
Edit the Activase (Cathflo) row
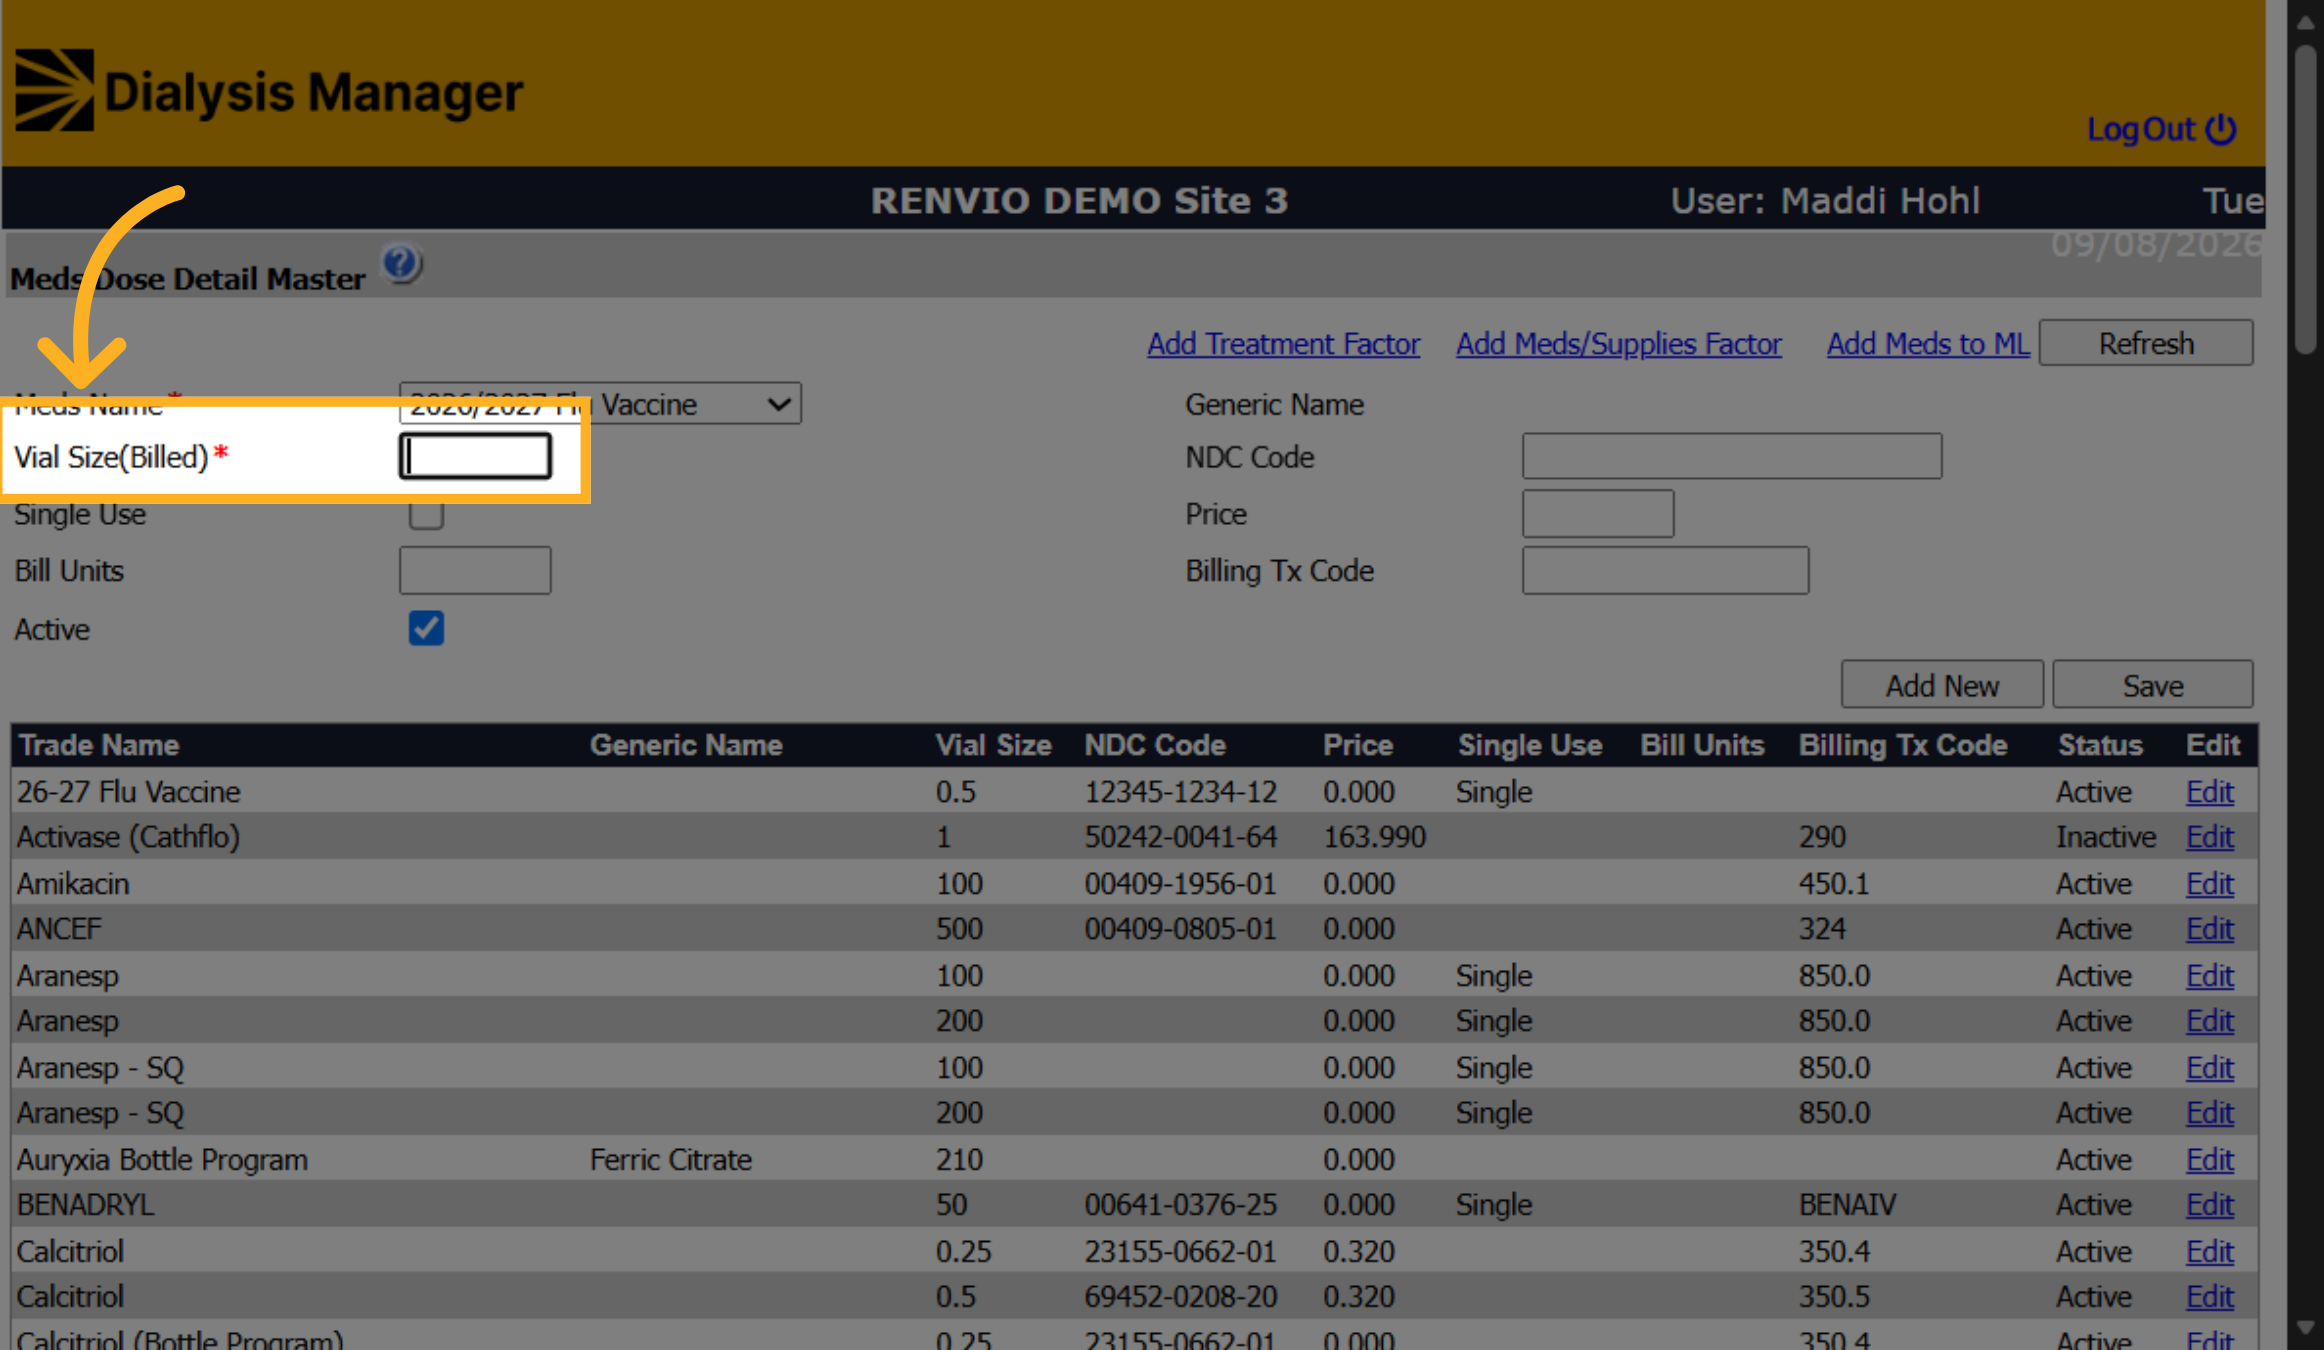(x=2209, y=837)
